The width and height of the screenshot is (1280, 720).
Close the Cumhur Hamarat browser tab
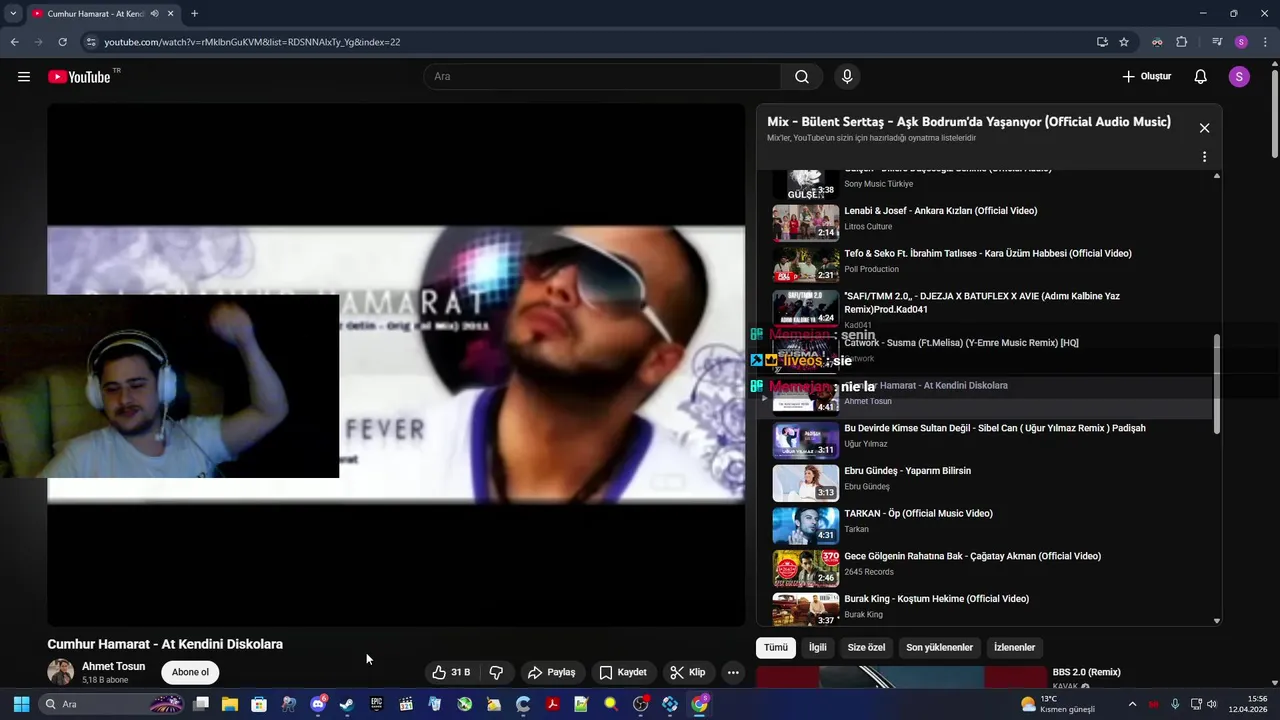[x=171, y=14]
